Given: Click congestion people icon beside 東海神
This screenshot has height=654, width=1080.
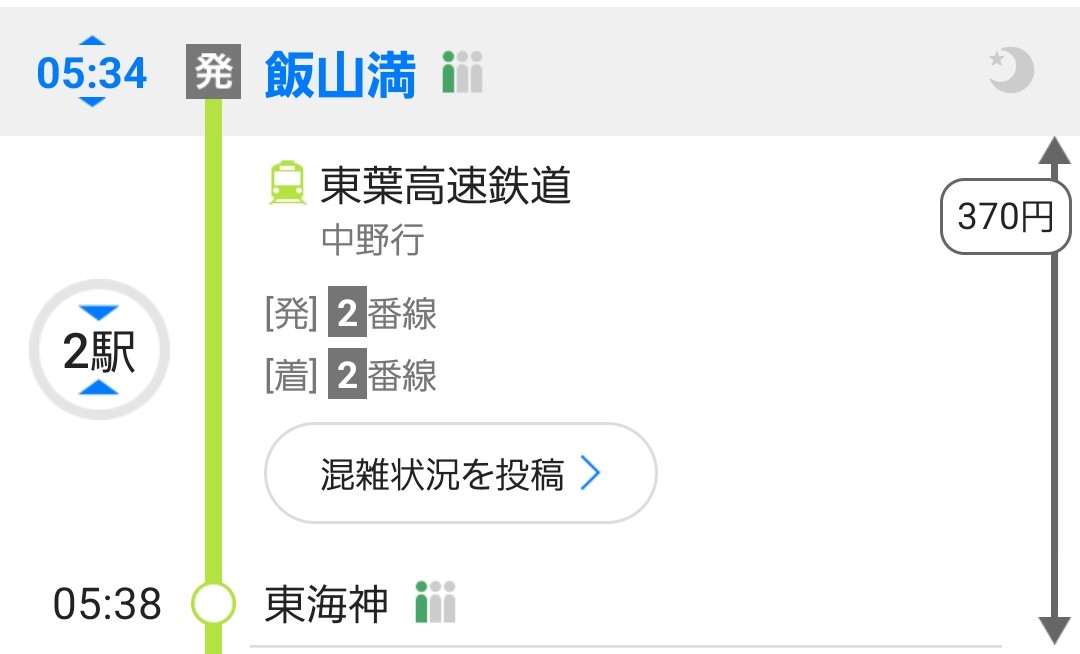Looking at the screenshot, I should click(435, 602).
